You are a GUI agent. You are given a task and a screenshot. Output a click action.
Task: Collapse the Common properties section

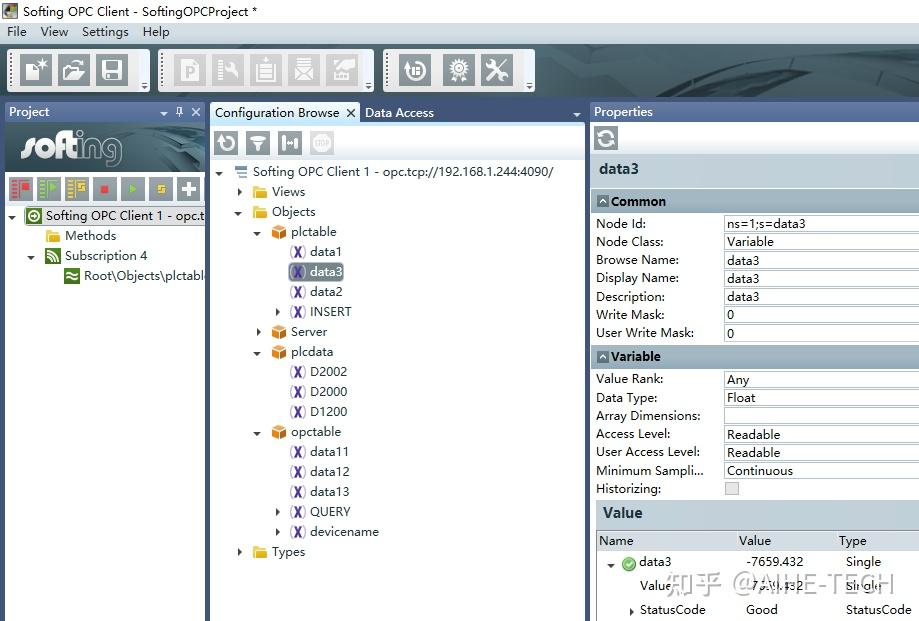[x=603, y=202]
